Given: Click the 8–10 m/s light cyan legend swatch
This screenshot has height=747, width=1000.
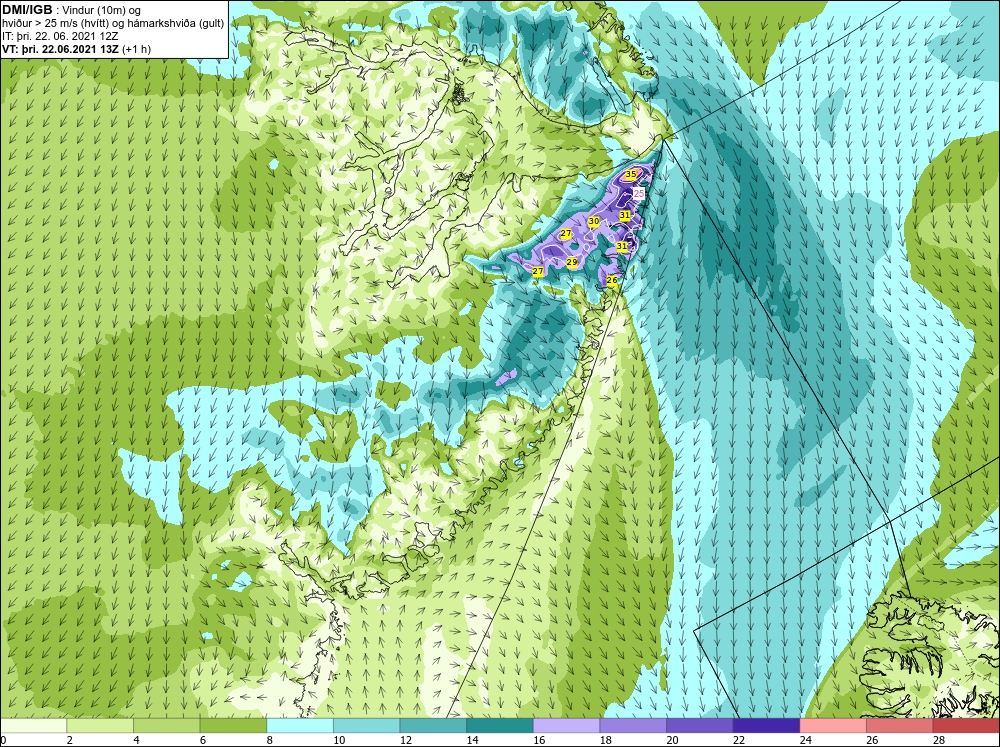Looking at the screenshot, I should pos(300,726).
